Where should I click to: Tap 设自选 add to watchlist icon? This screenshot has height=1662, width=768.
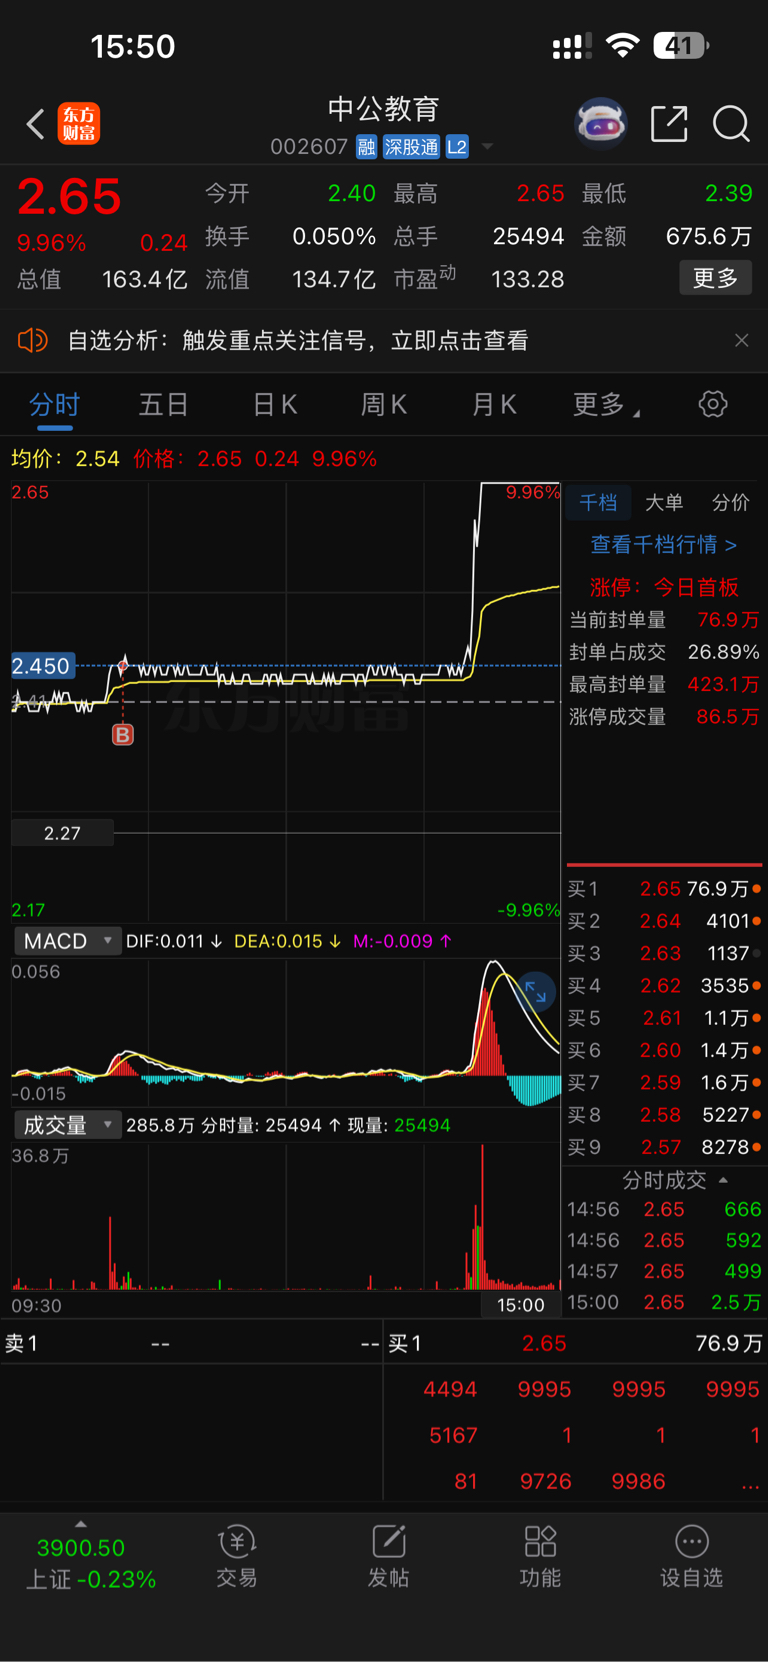coord(691,1557)
